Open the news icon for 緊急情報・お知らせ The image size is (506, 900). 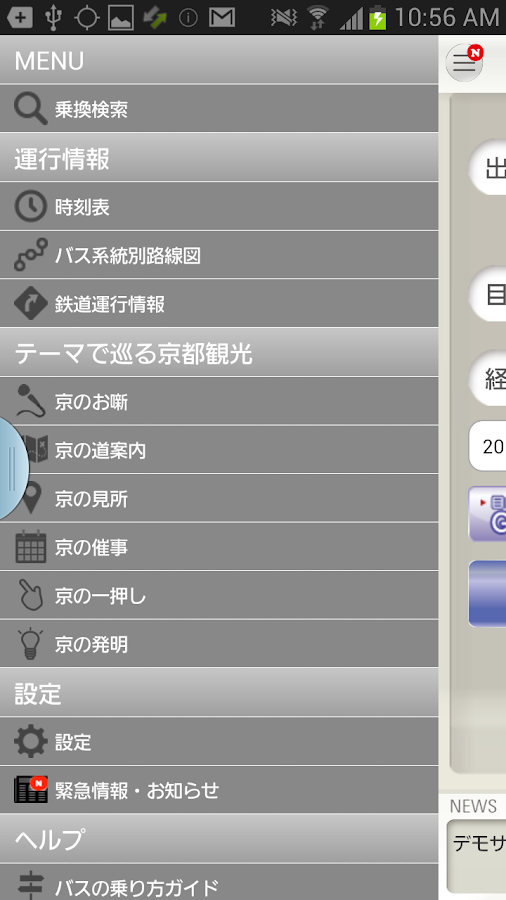(x=30, y=790)
